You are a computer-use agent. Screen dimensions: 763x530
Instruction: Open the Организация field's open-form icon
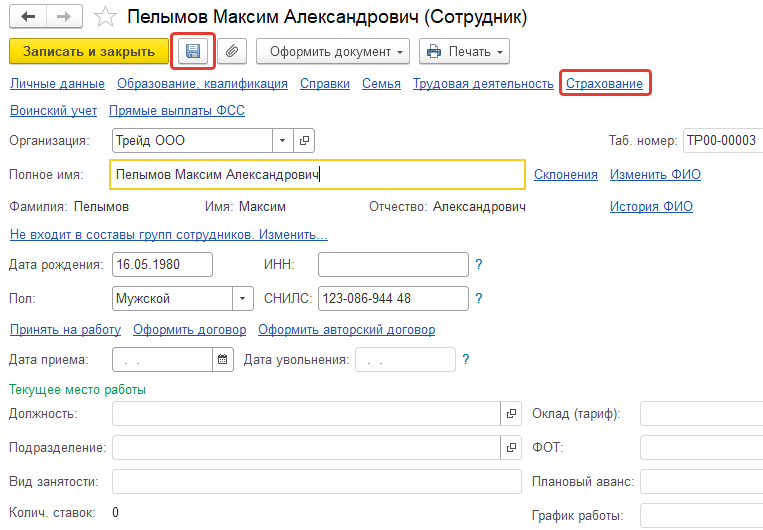(x=305, y=141)
